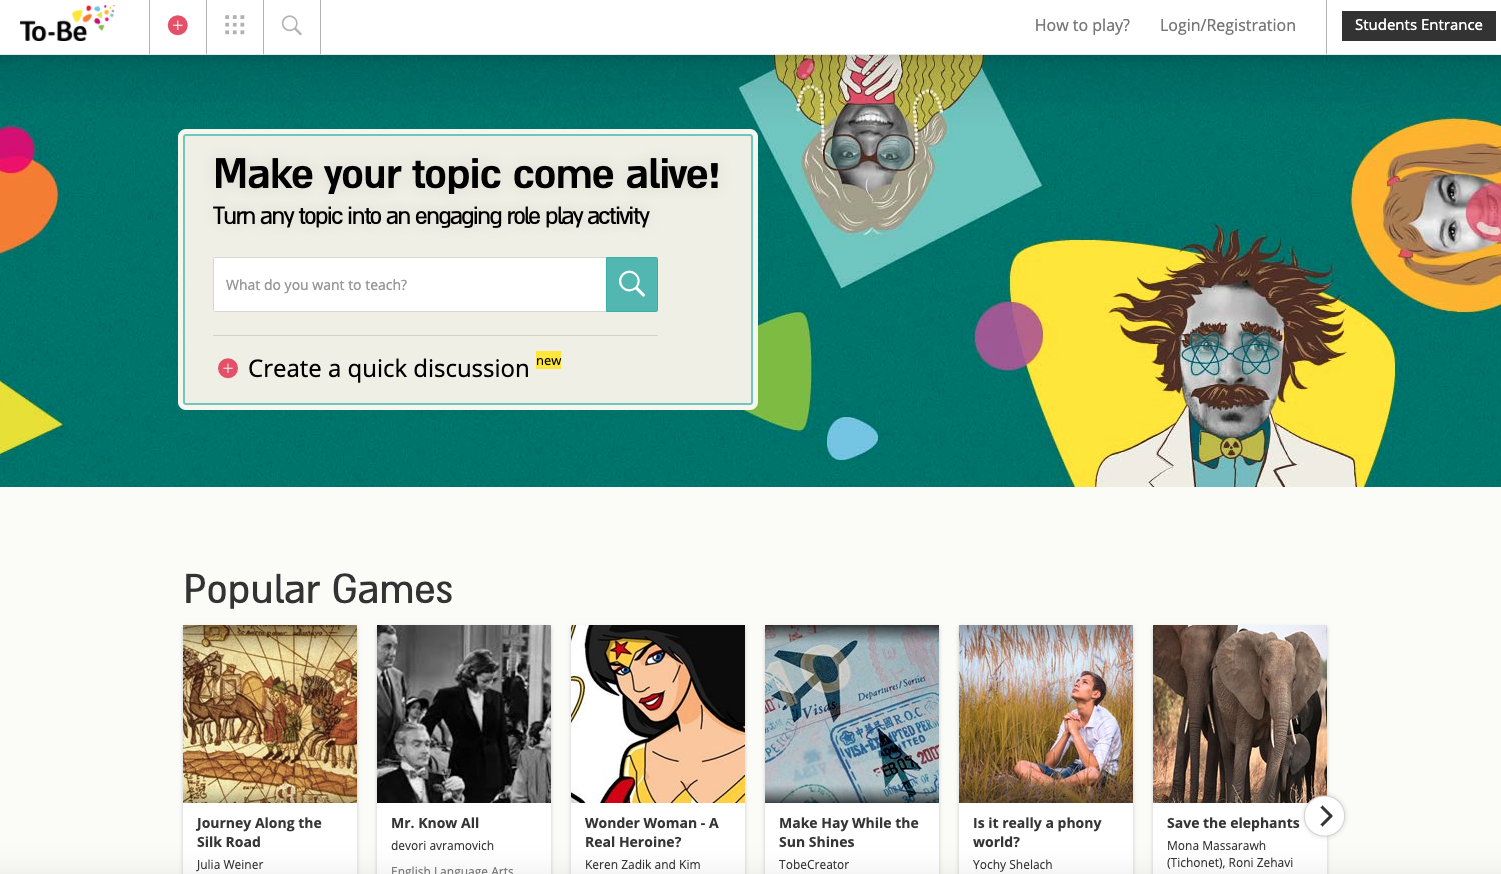Screen dimensions: 1501x874
Task: Click author name 'Yochy Shelach'
Action: pyautogui.click(x=1013, y=865)
